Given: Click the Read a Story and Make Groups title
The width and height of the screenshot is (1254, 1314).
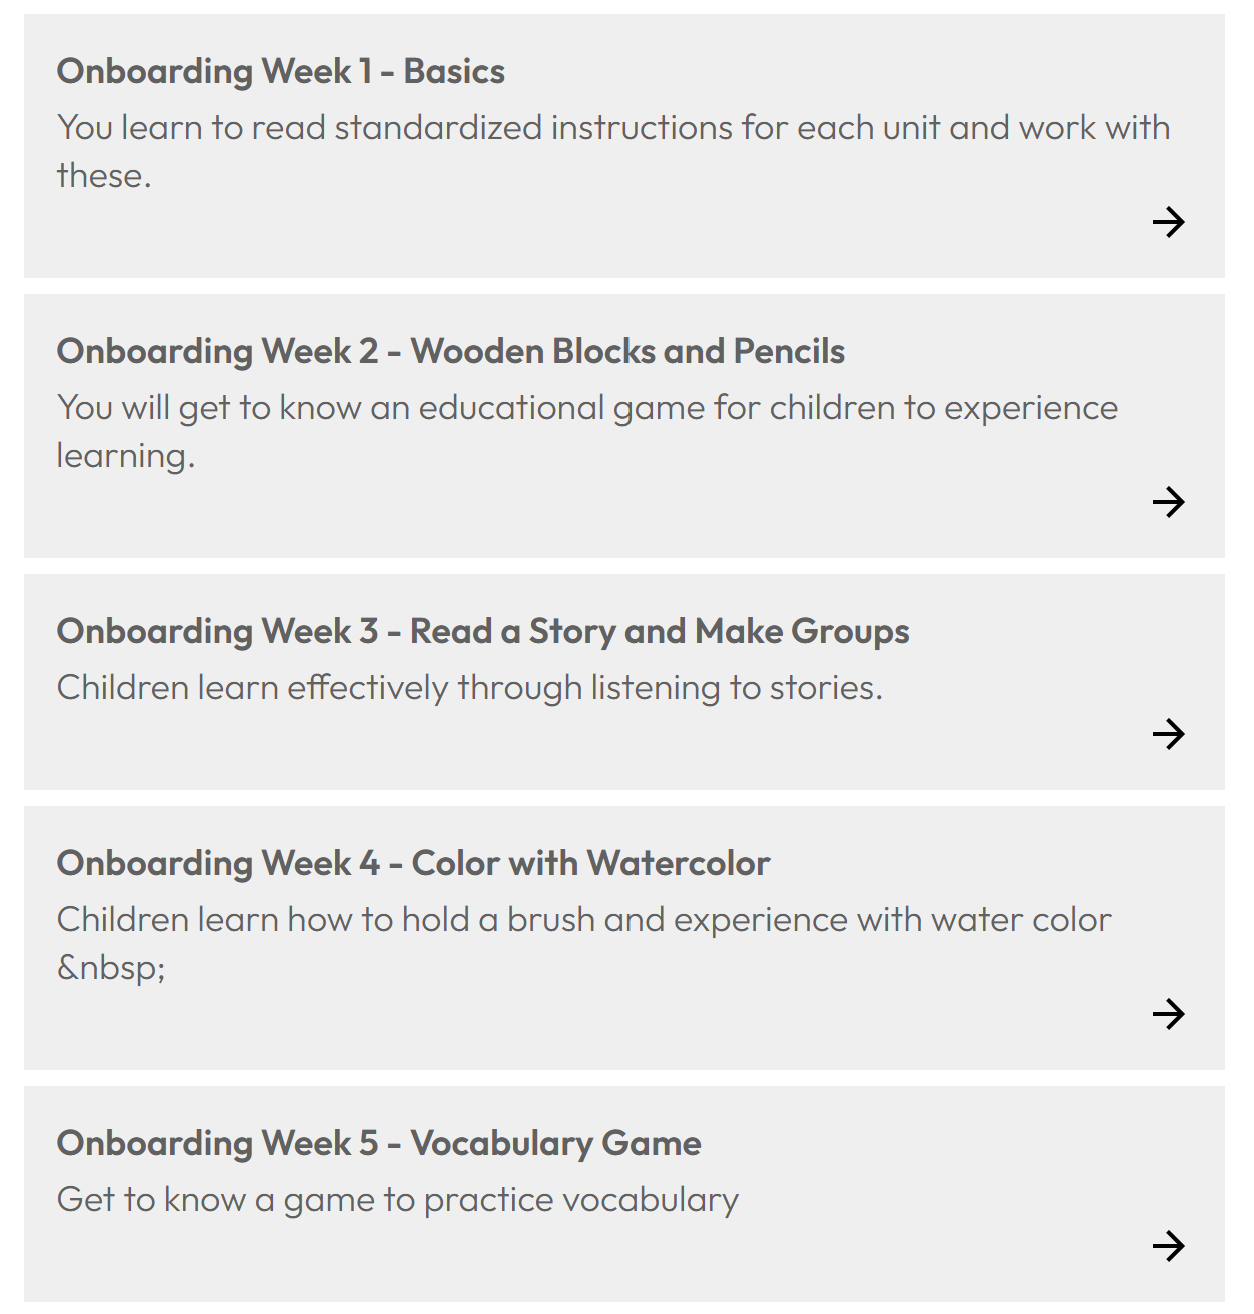Looking at the screenshot, I should [x=482, y=632].
